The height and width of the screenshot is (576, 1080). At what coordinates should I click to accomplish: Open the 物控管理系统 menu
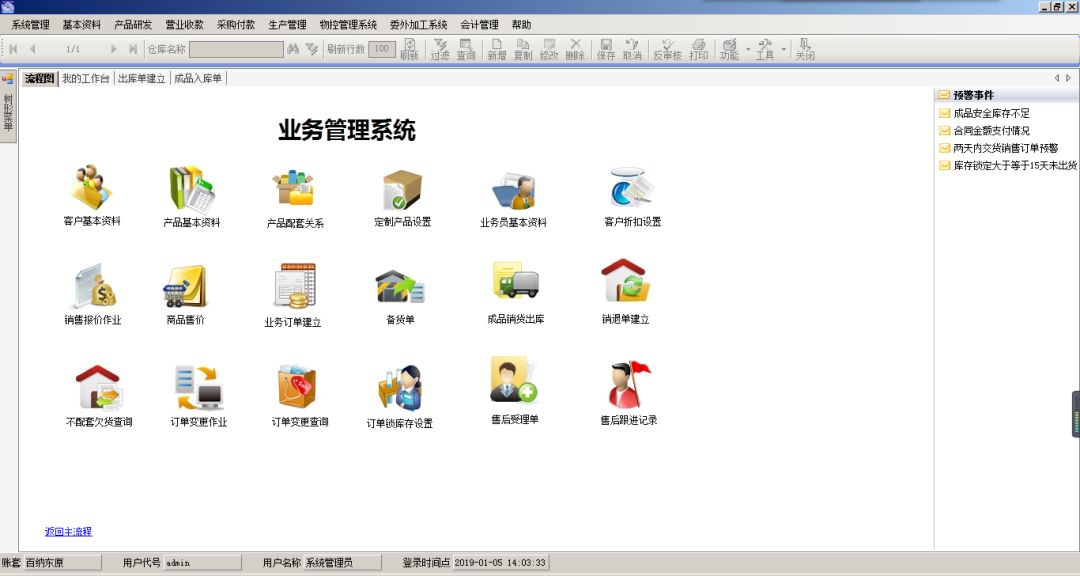(348, 25)
